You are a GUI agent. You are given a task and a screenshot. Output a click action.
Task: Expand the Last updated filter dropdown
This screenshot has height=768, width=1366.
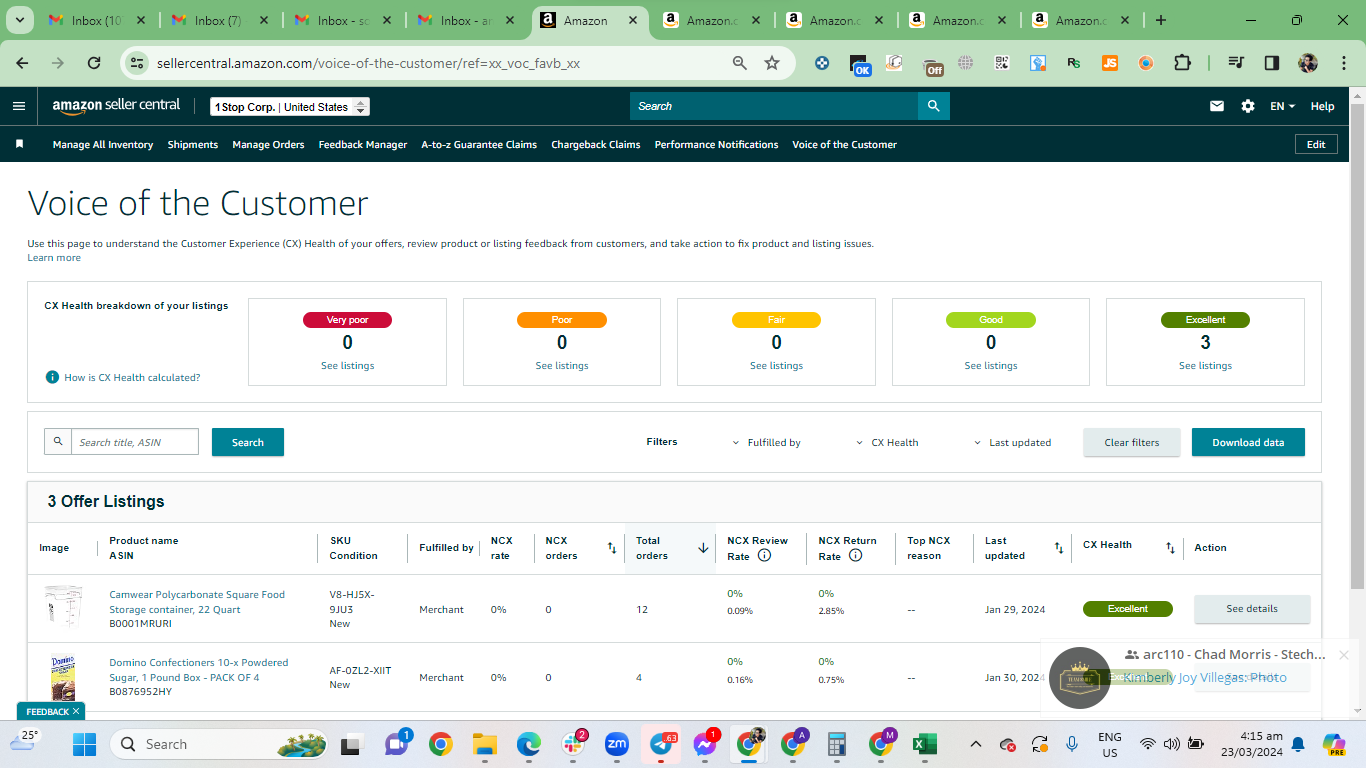point(1012,442)
